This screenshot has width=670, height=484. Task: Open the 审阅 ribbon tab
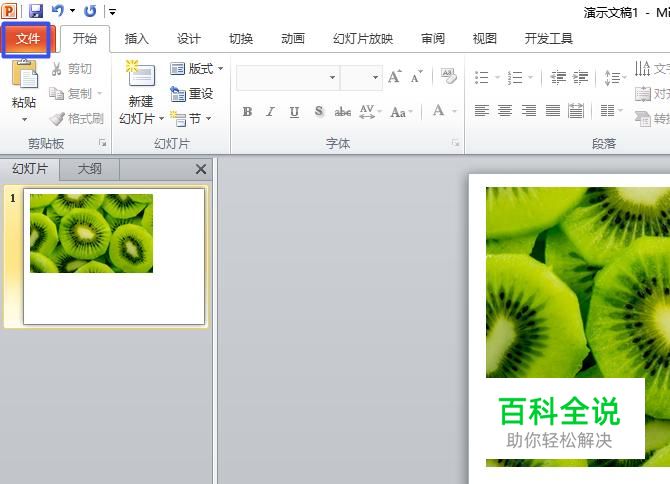tap(433, 39)
